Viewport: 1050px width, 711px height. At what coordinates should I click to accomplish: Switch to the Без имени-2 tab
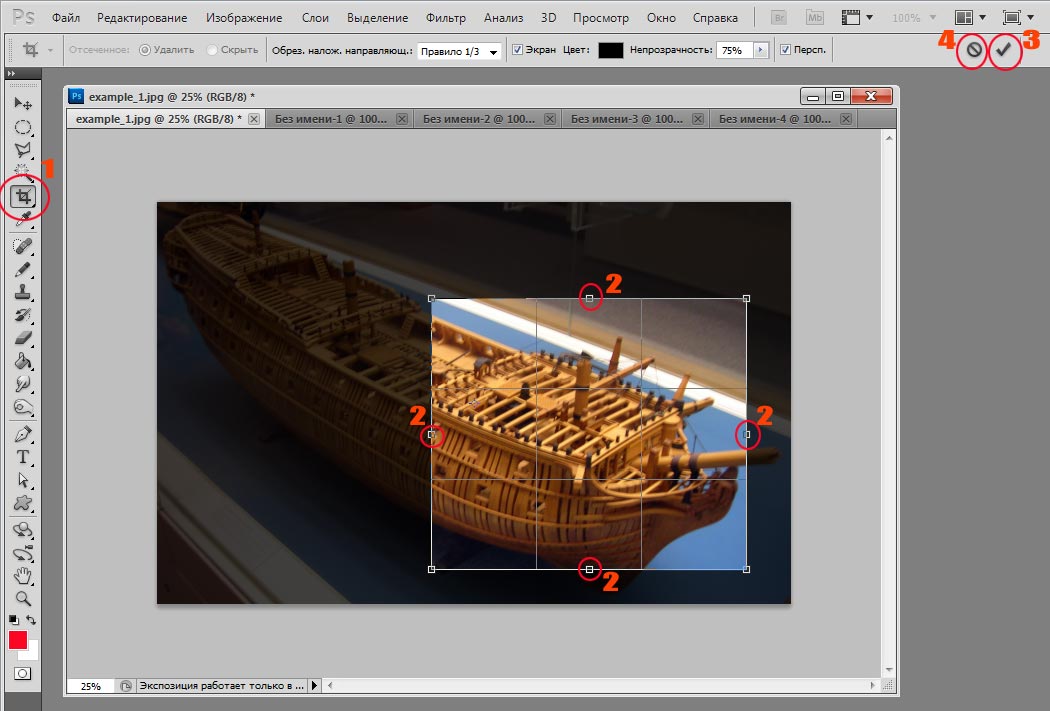[x=478, y=119]
